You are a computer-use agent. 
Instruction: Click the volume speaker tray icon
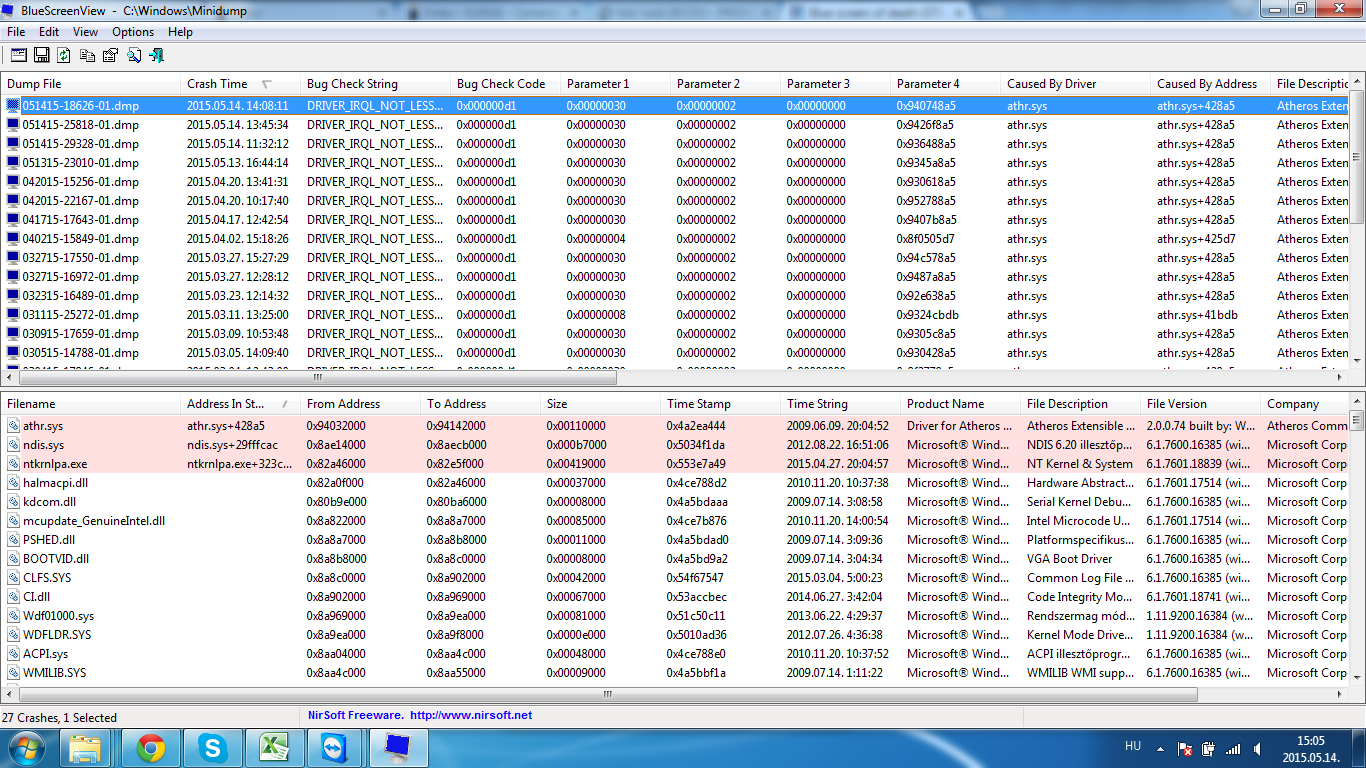[1257, 748]
